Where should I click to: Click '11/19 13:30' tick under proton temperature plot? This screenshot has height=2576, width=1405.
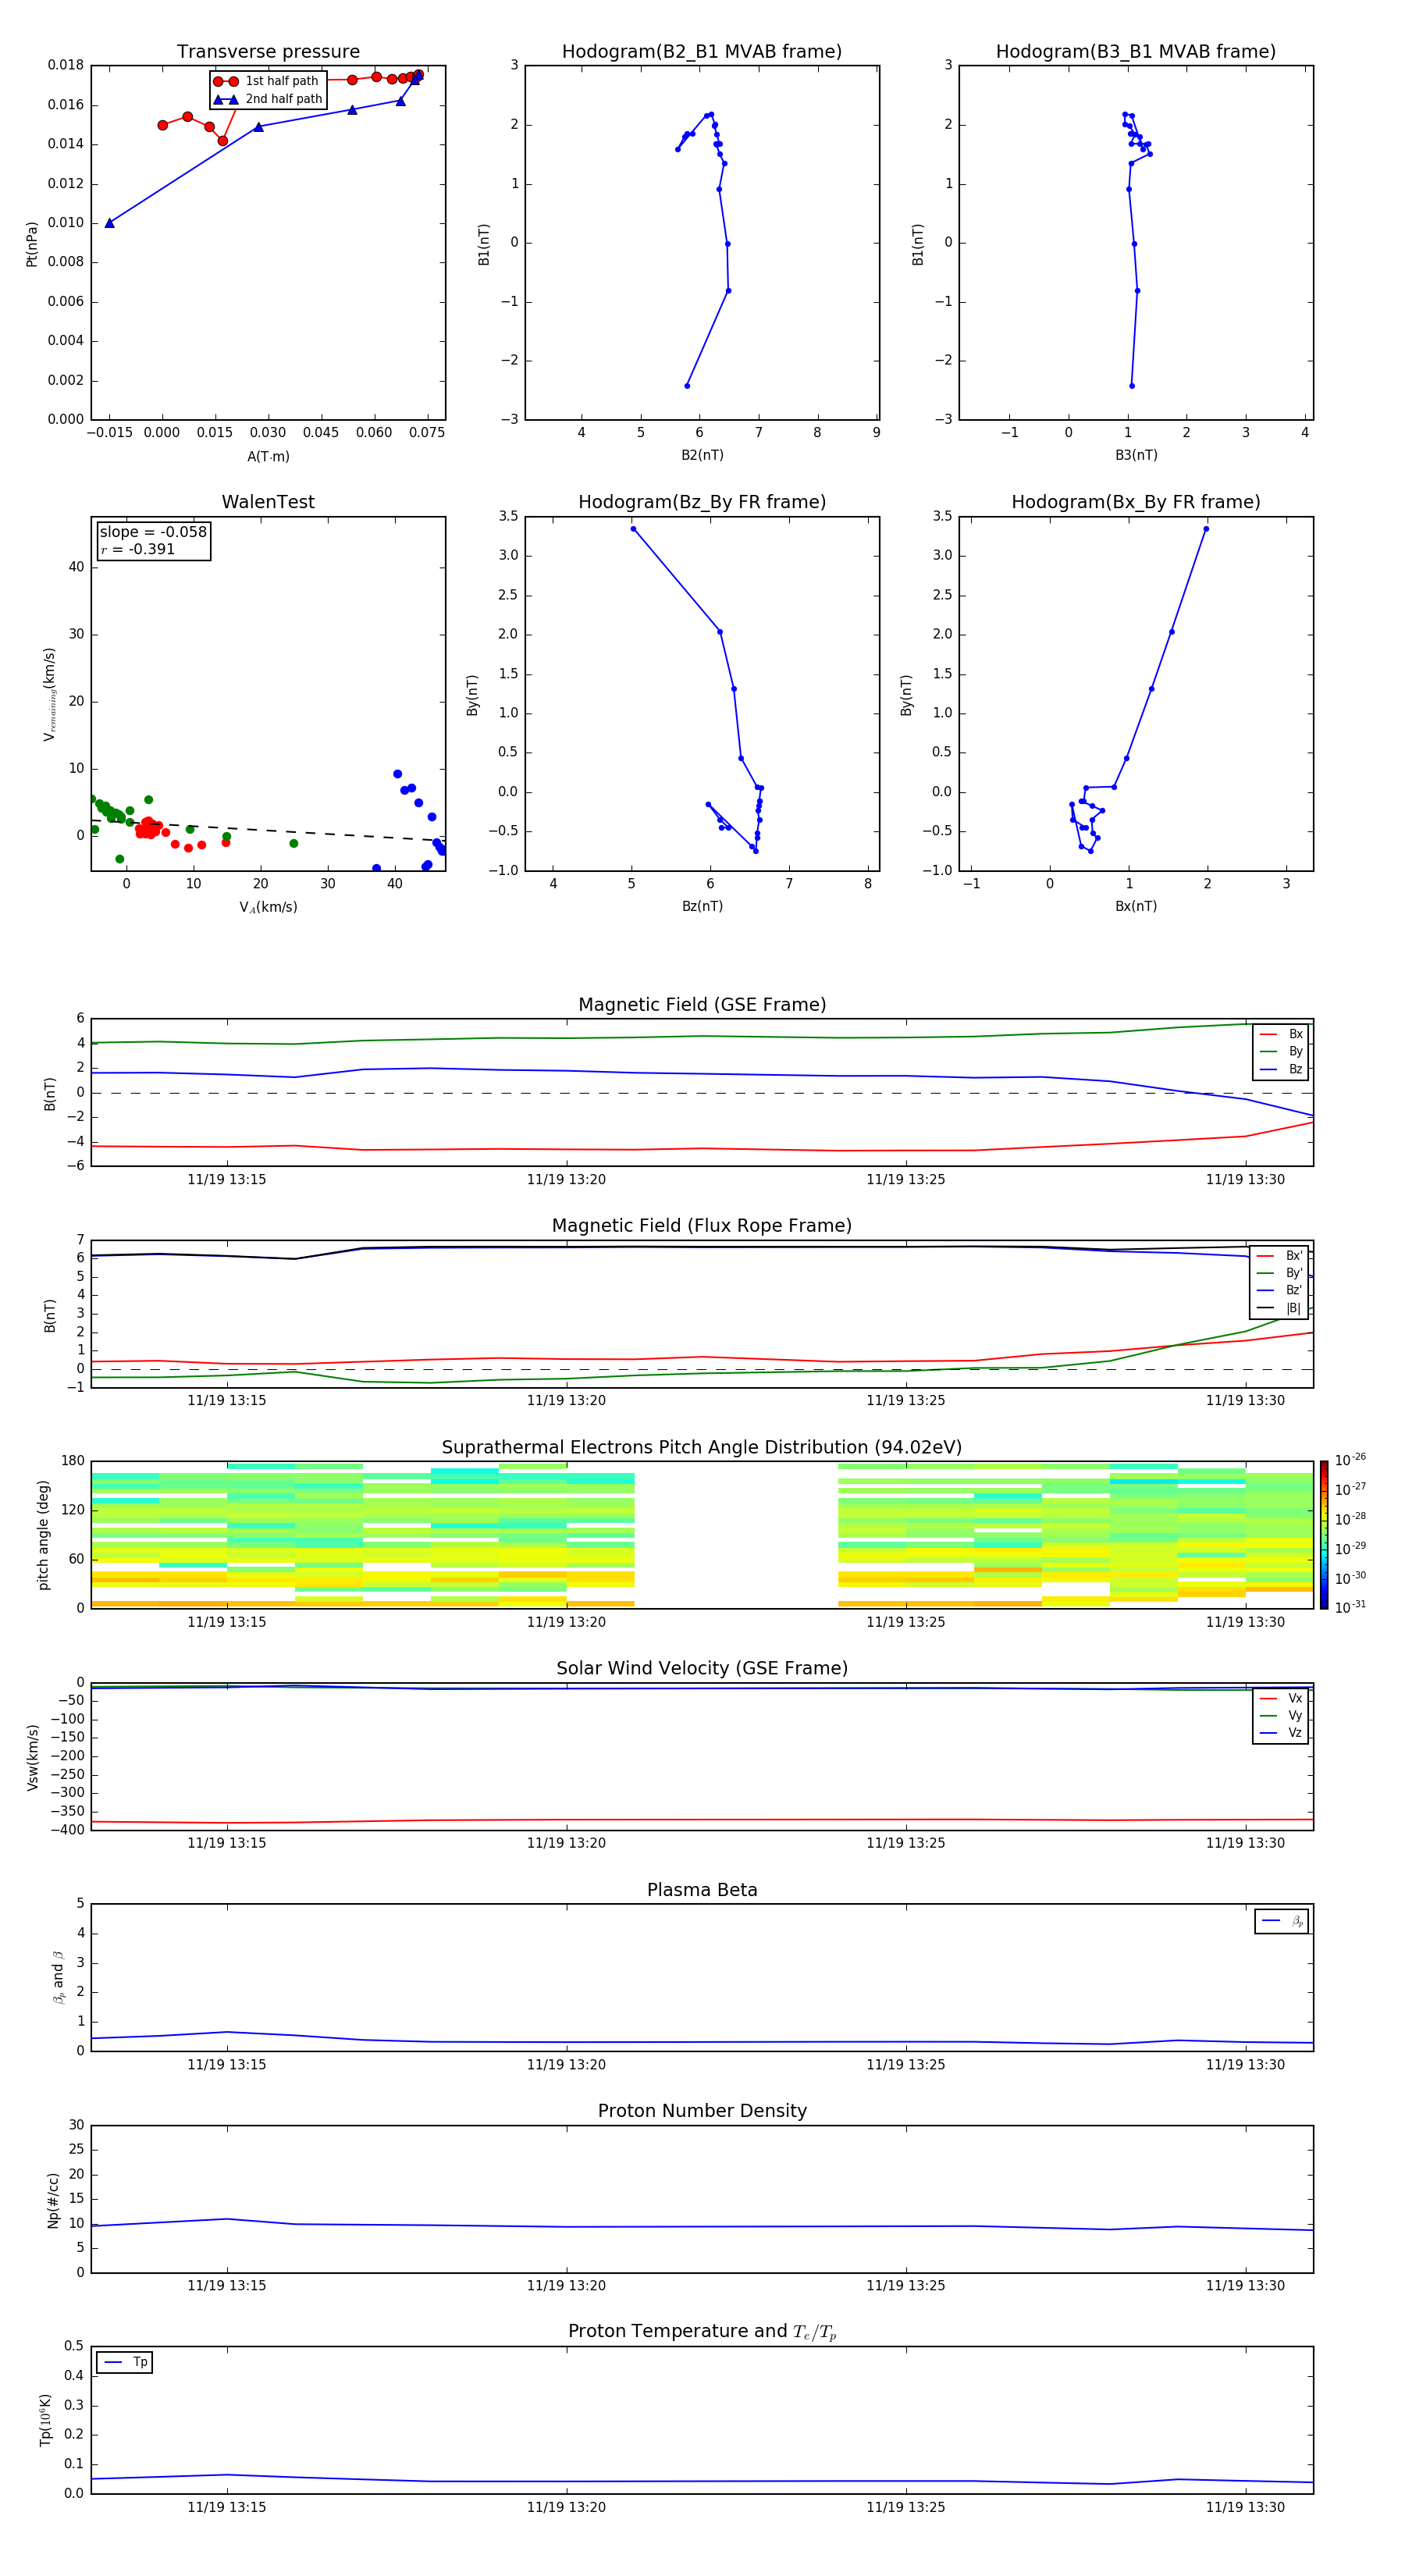pos(1245,2507)
